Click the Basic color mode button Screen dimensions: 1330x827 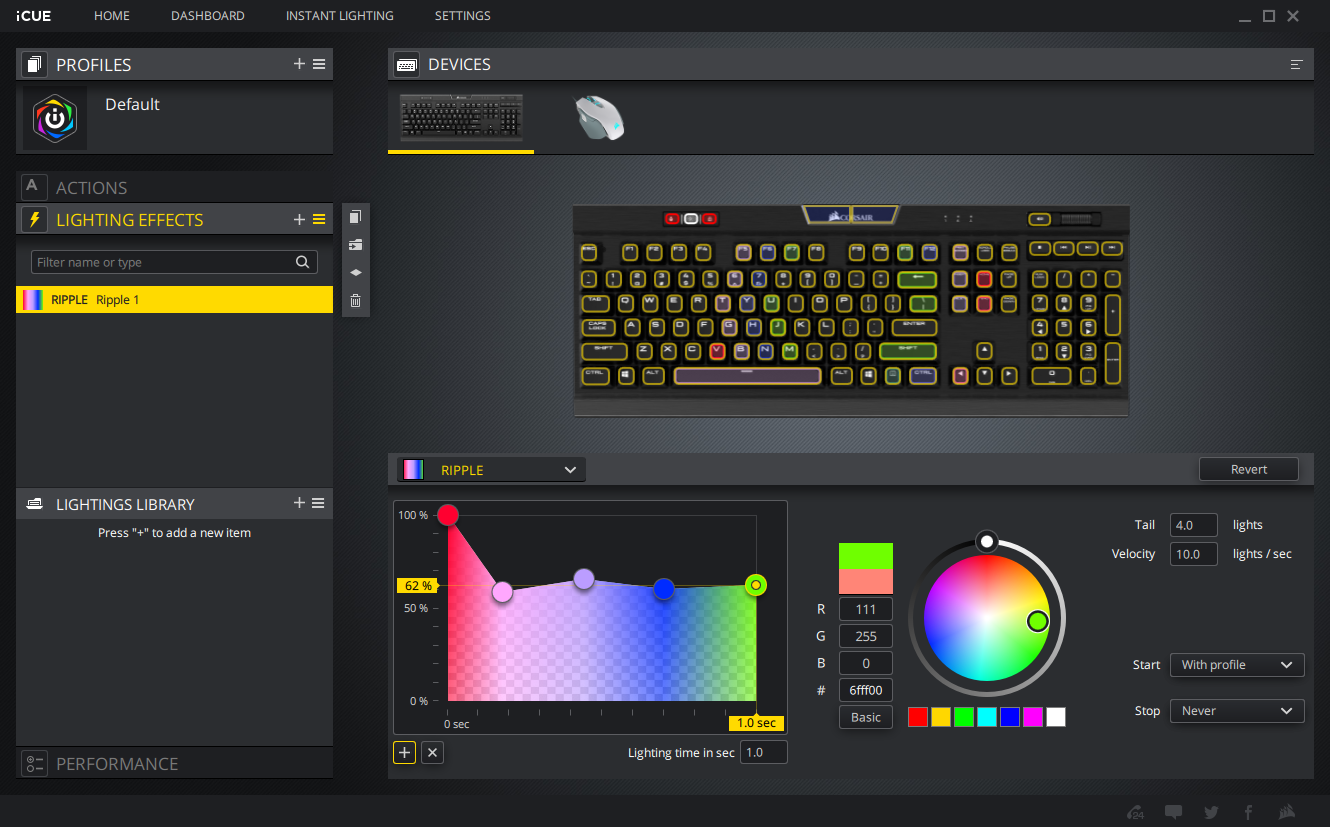point(866,717)
